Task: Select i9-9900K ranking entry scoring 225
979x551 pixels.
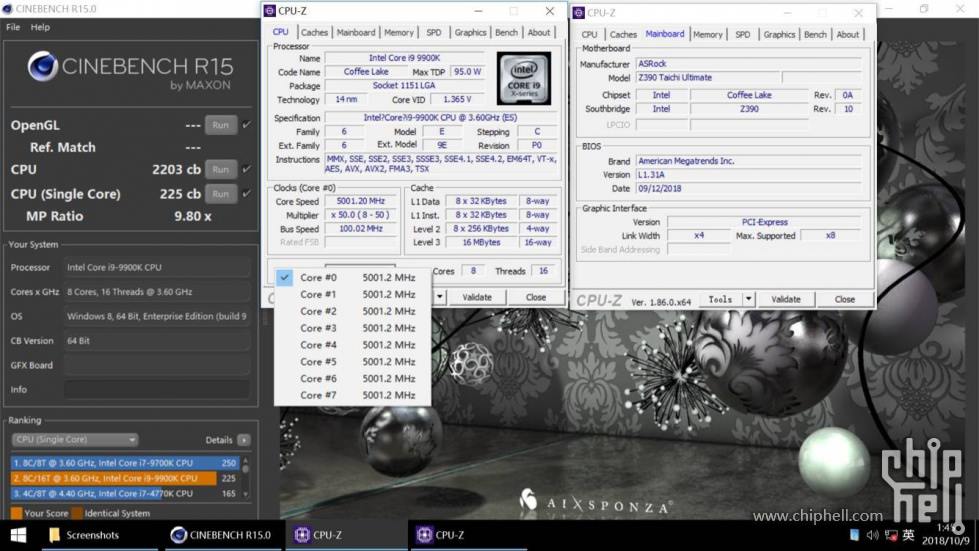Action: 125,478
